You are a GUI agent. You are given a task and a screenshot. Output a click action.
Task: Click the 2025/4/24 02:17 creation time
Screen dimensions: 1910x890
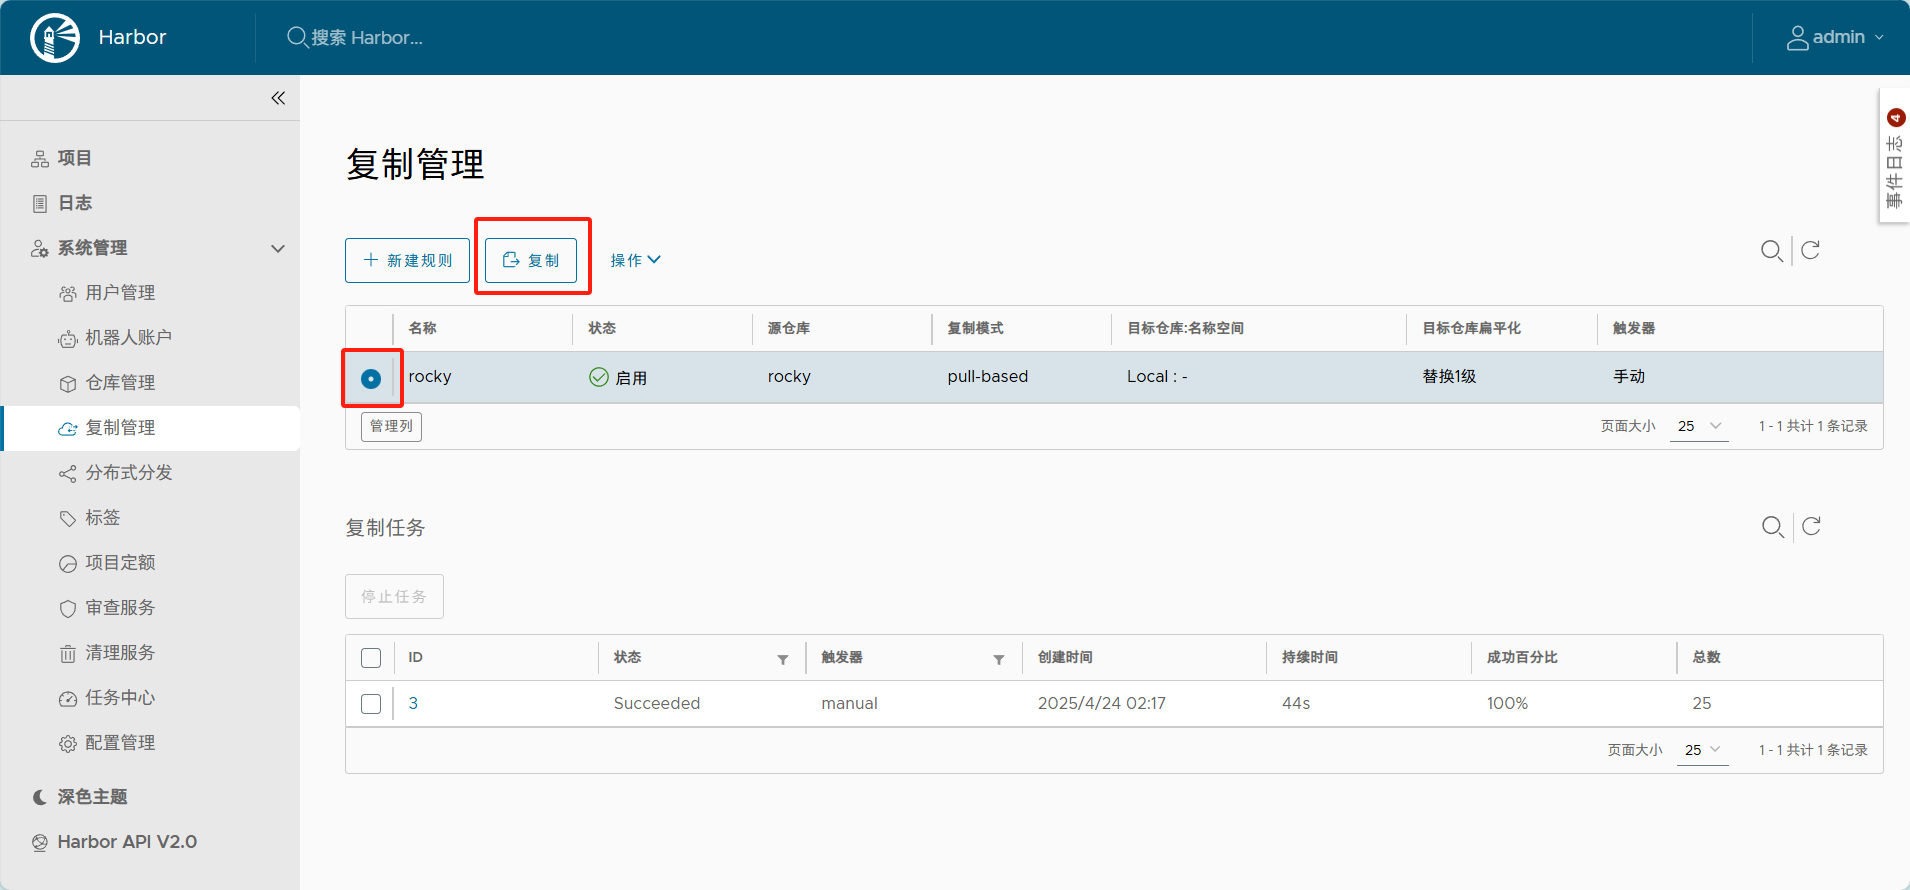pyautogui.click(x=1102, y=704)
